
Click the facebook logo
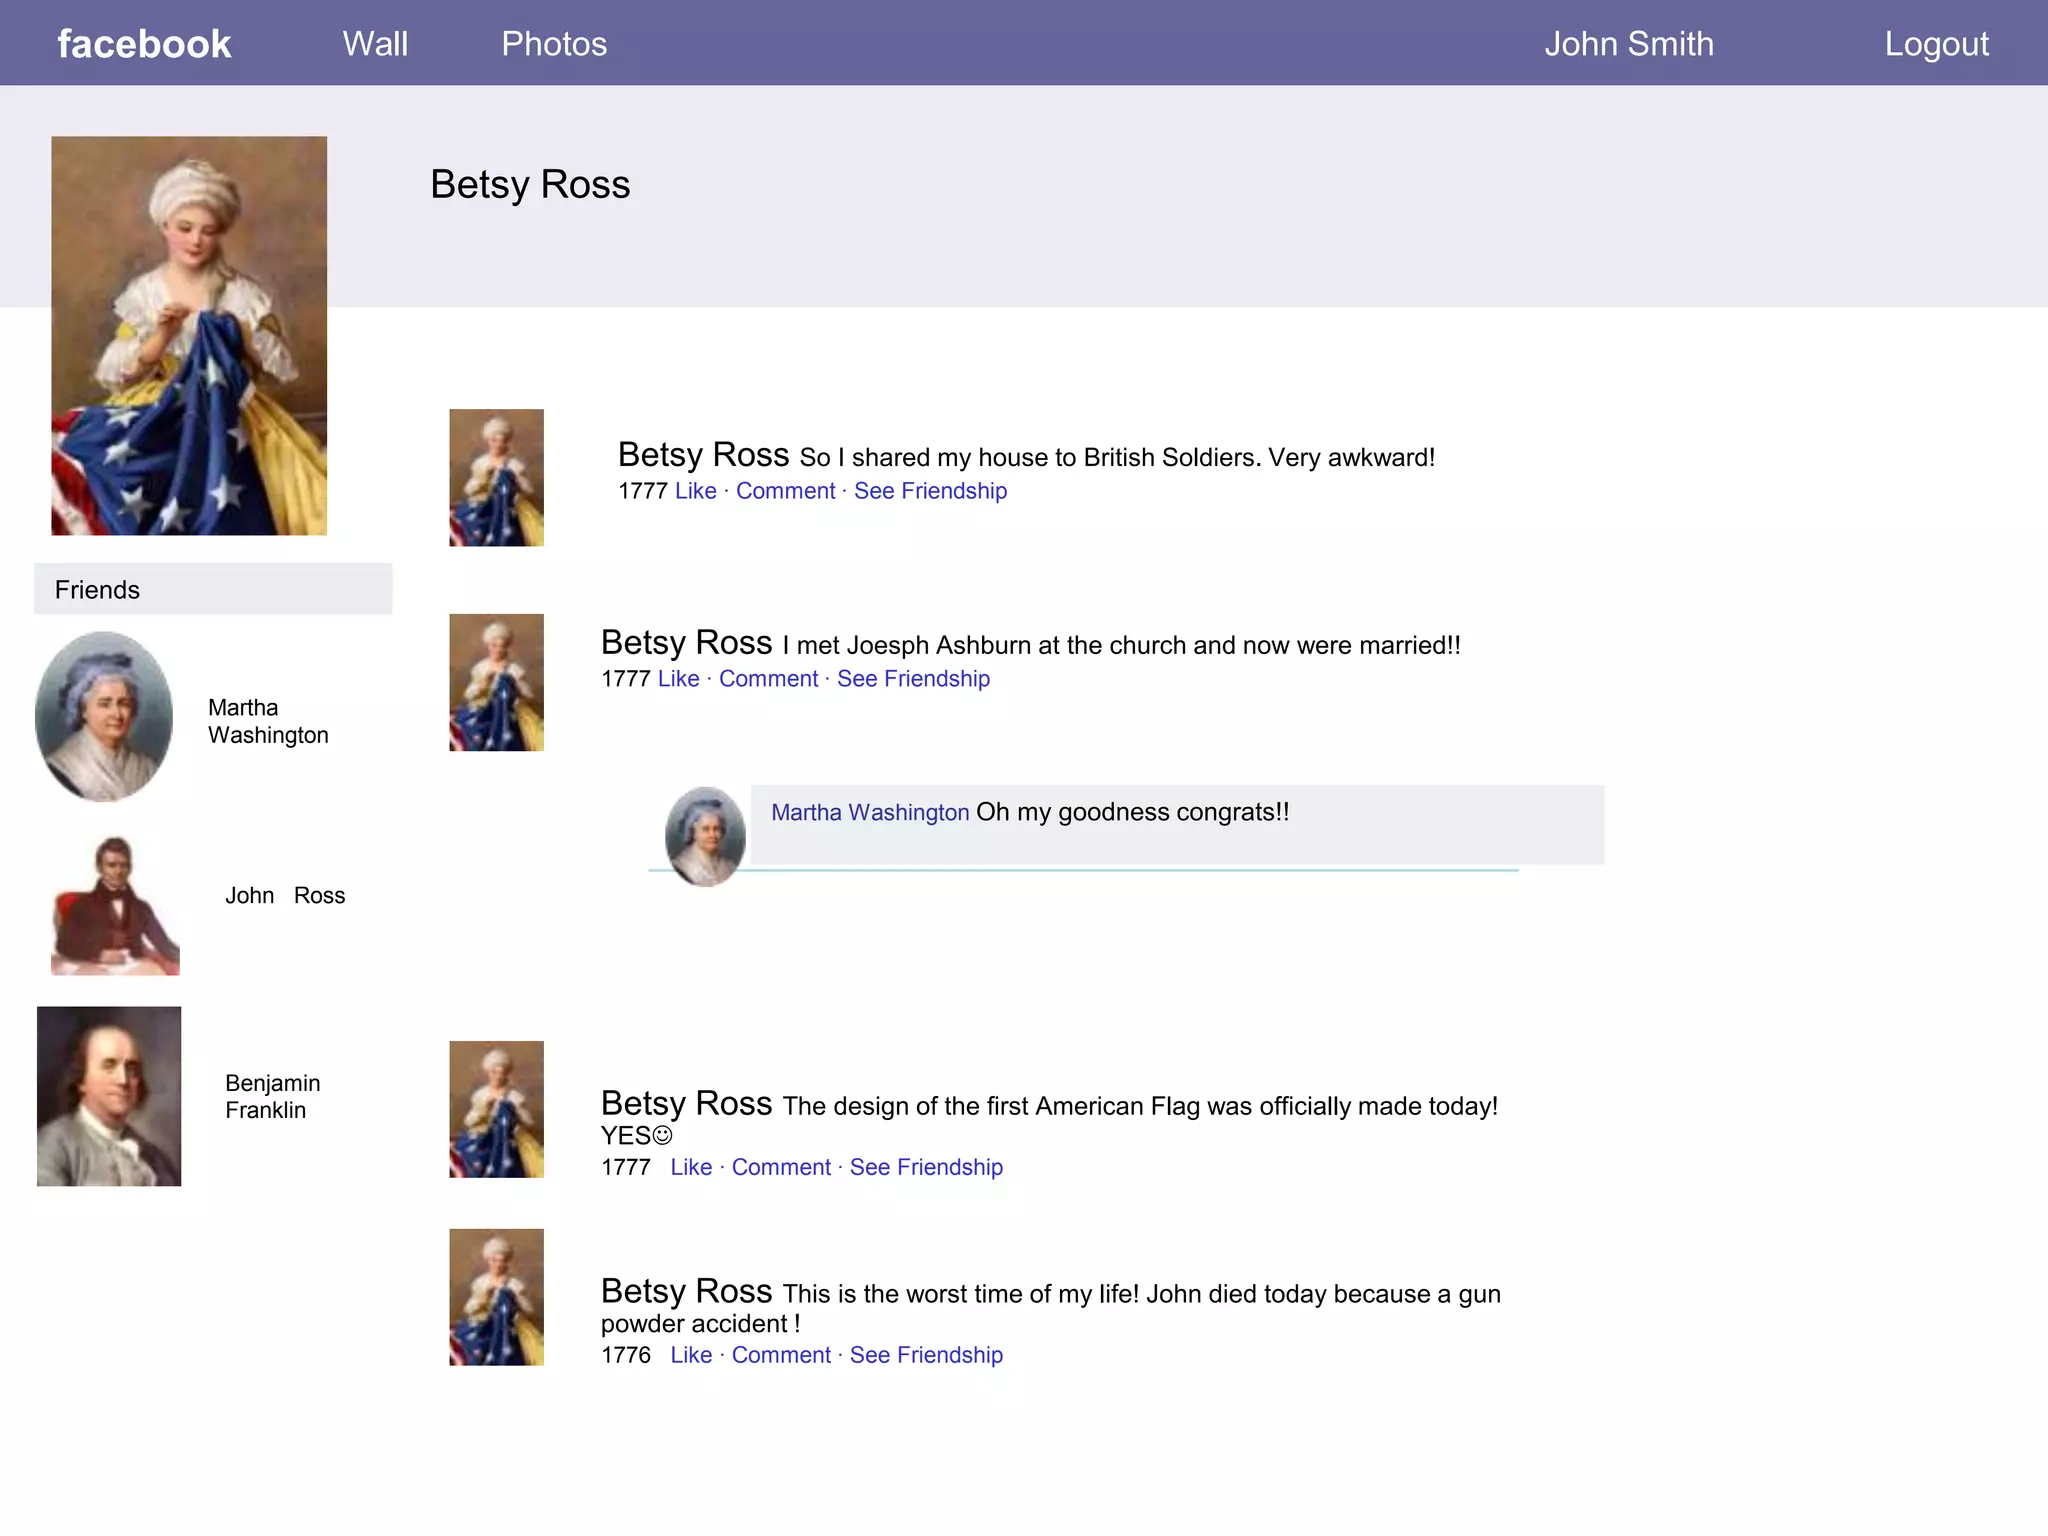(x=144, y=44)
